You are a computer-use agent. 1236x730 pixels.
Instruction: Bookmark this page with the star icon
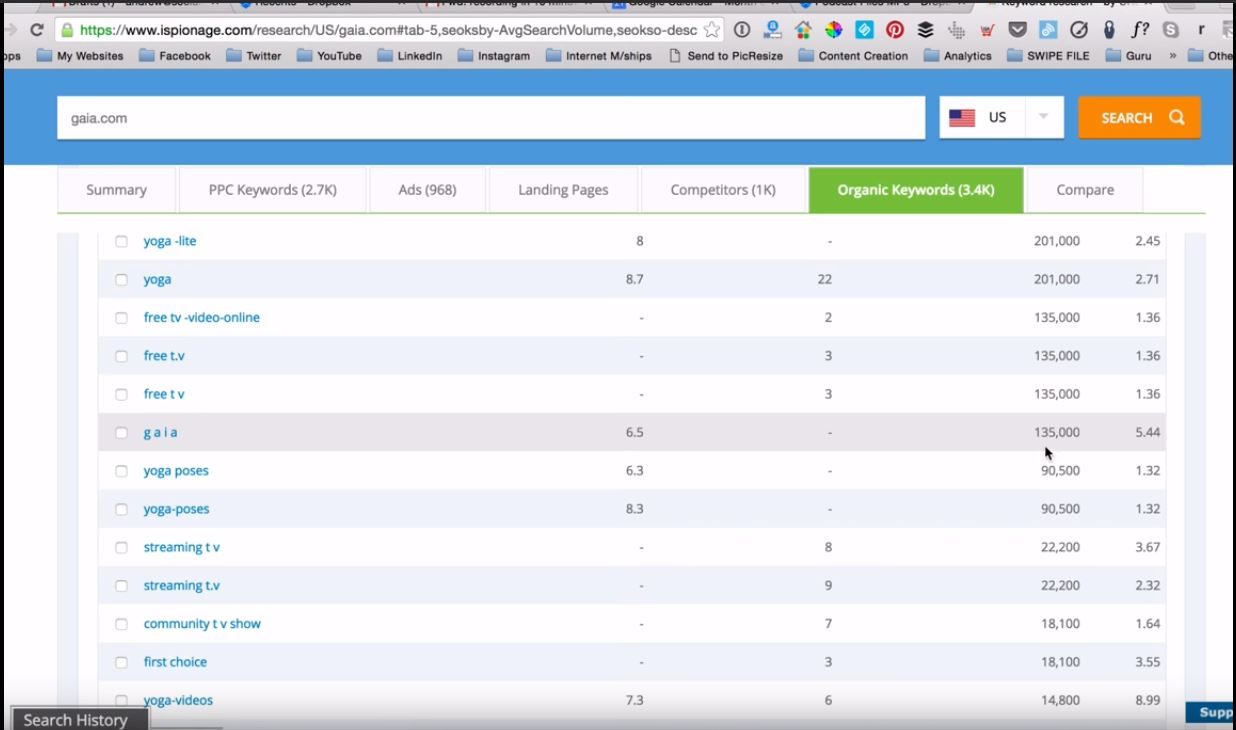[x=713, y=31]
